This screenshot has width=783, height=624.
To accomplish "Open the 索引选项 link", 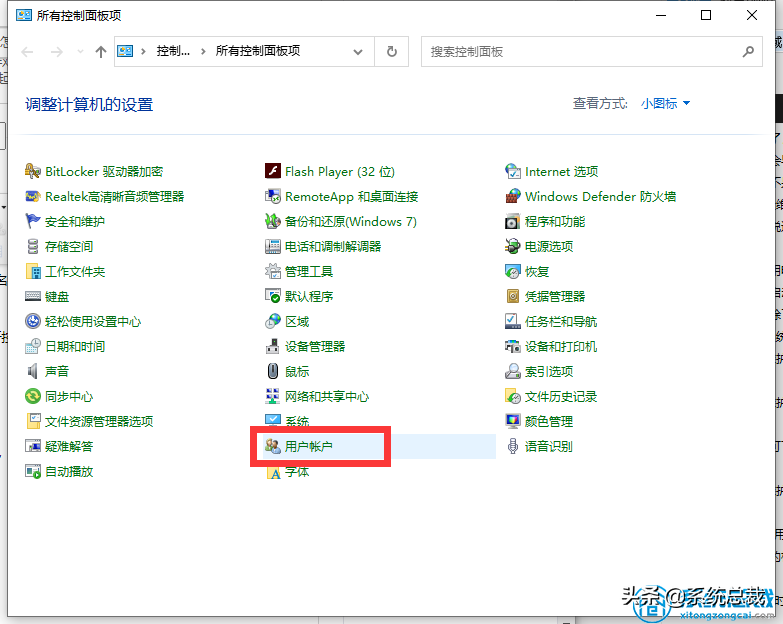I will (548, 371).
